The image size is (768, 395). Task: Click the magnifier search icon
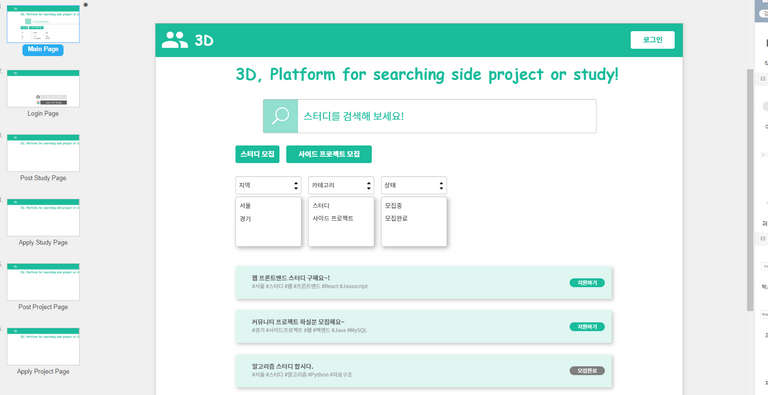click(280, 116)
